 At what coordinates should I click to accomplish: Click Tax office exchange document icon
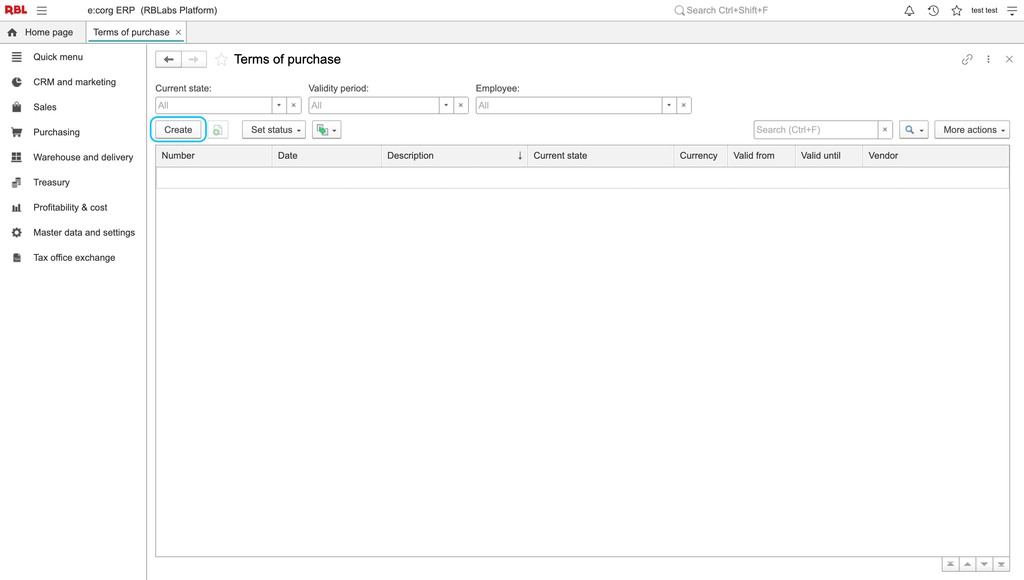coord(17,258)
